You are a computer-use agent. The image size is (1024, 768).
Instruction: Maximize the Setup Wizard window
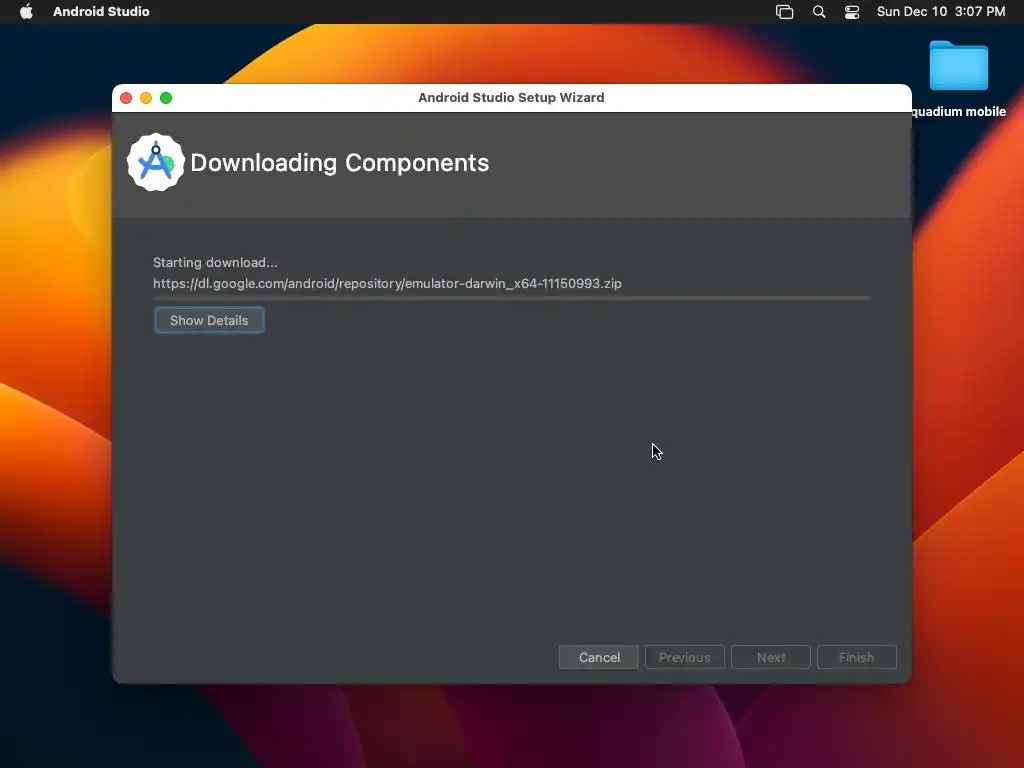[x=166, y=98]
